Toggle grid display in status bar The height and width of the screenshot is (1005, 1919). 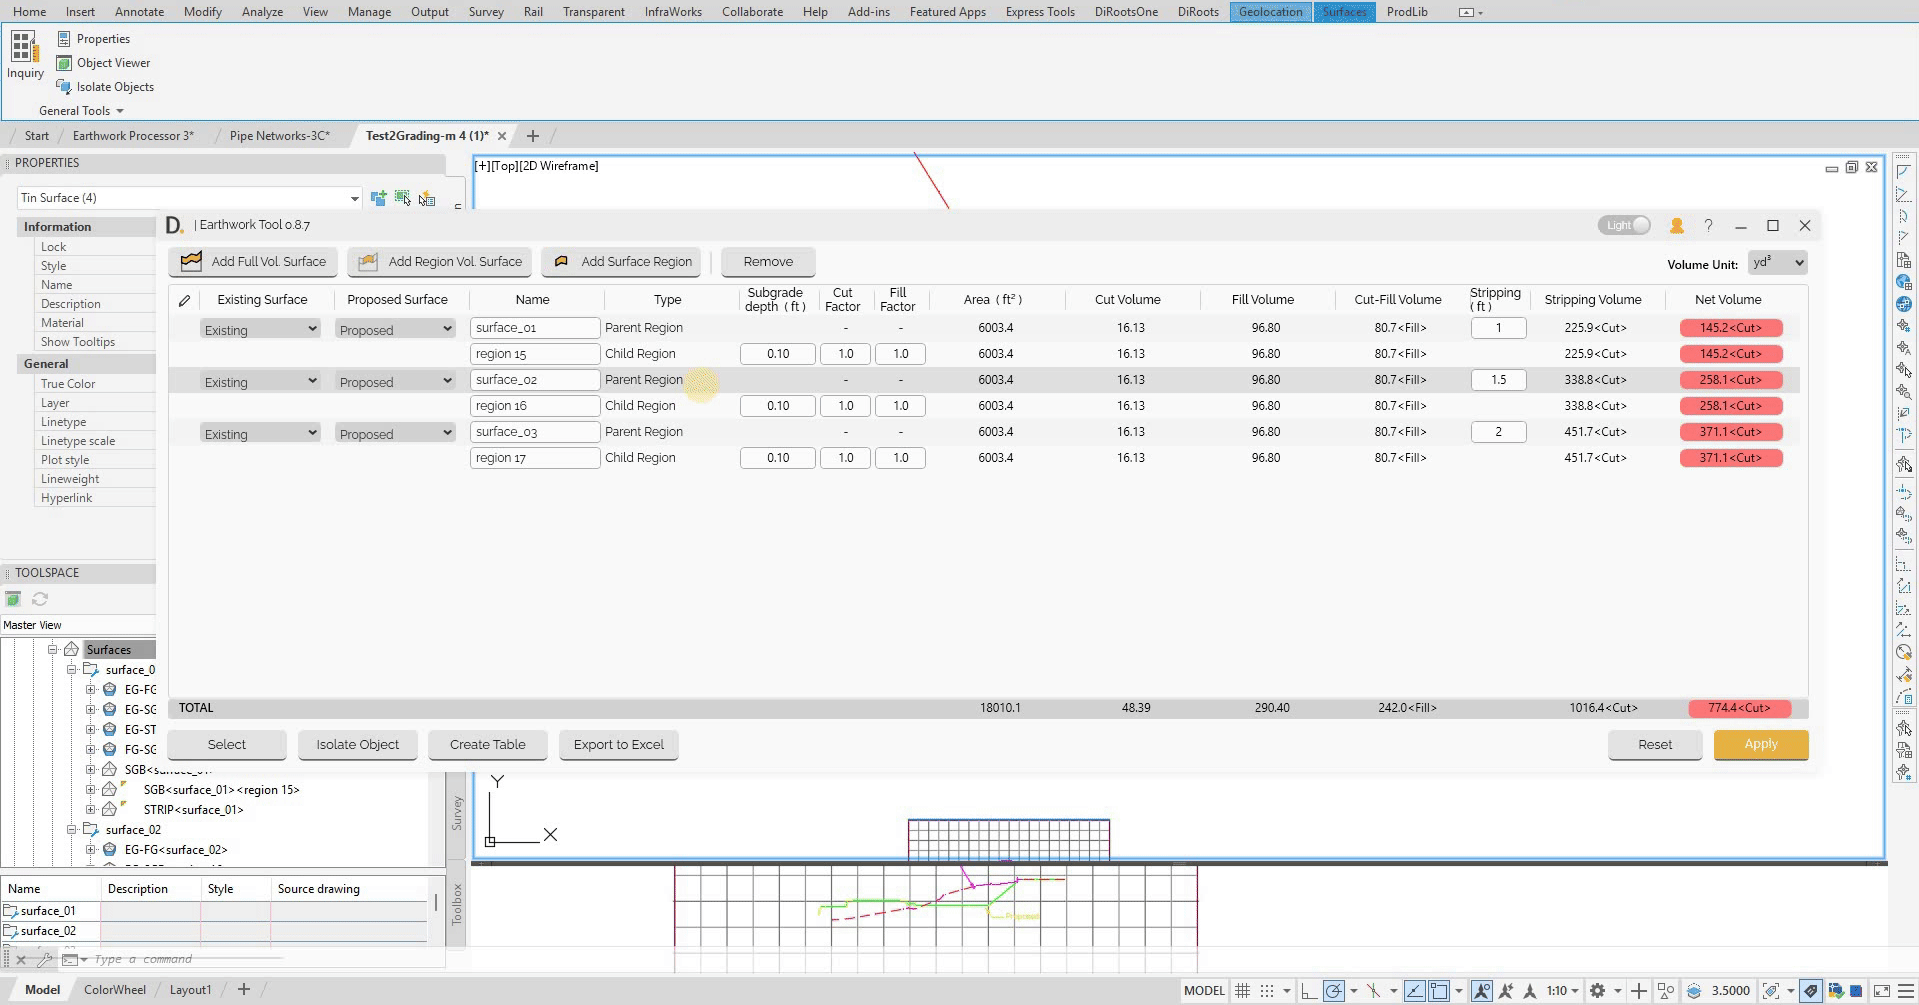[x=1242, y=991]
